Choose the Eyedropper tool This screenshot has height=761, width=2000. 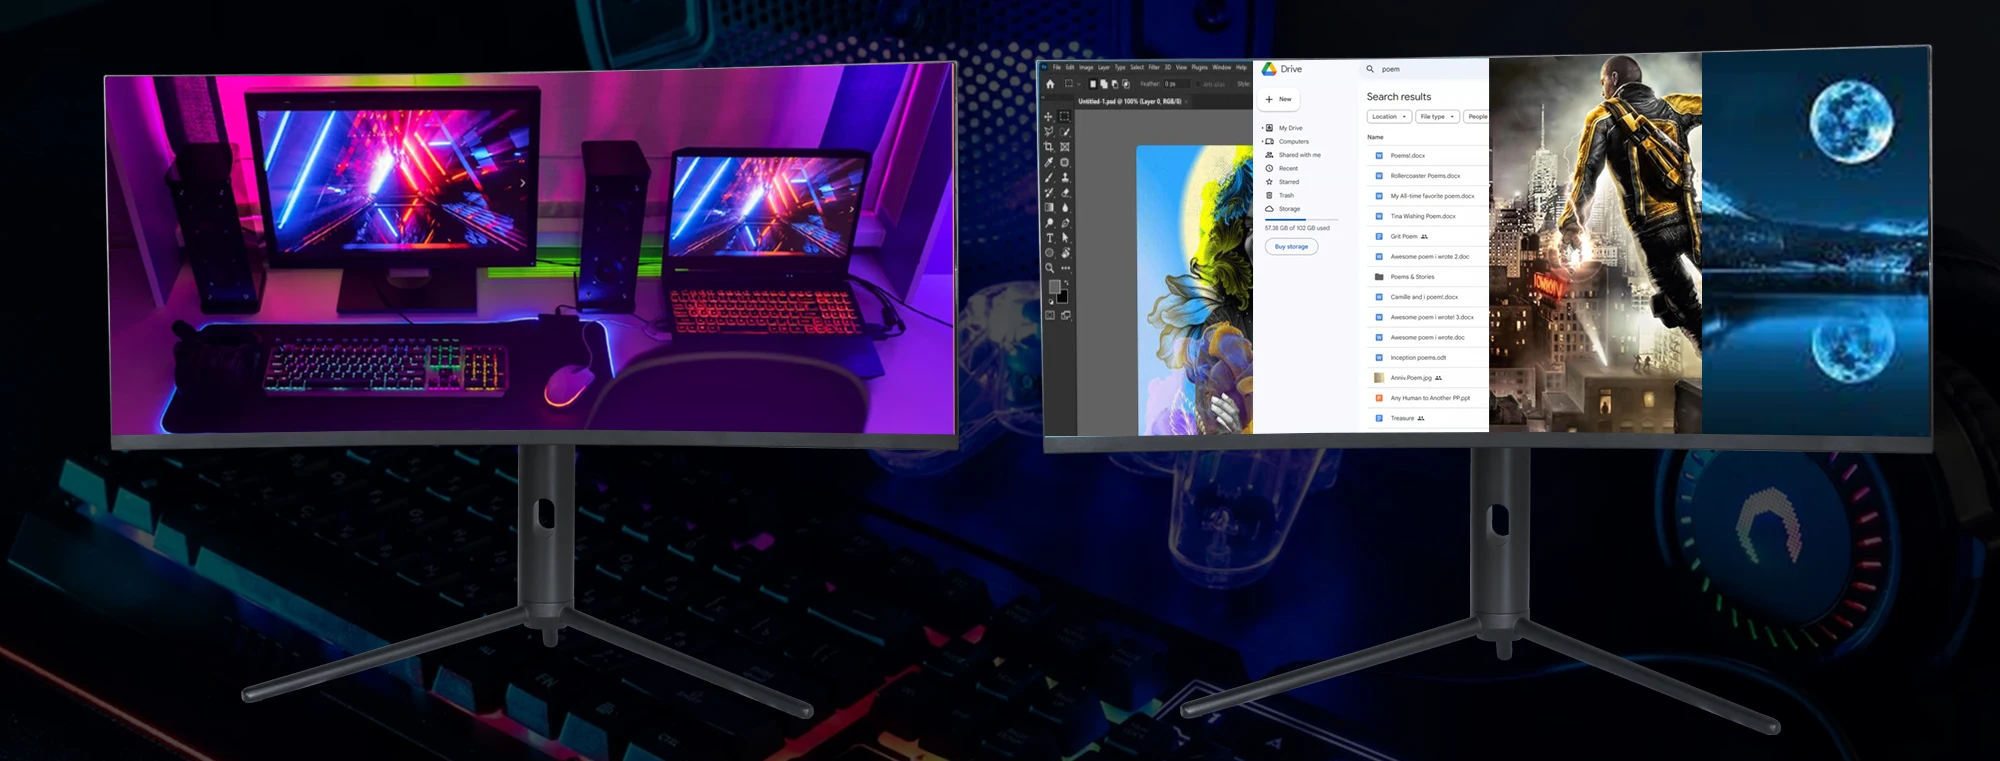click(1048, 162)
